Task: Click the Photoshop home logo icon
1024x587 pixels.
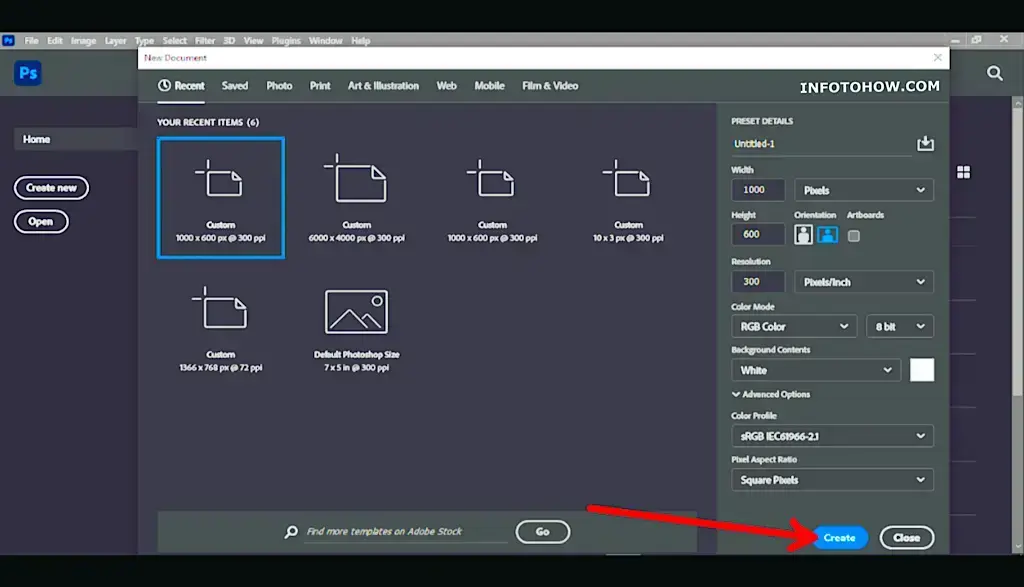Action: [x=27, y=72]
